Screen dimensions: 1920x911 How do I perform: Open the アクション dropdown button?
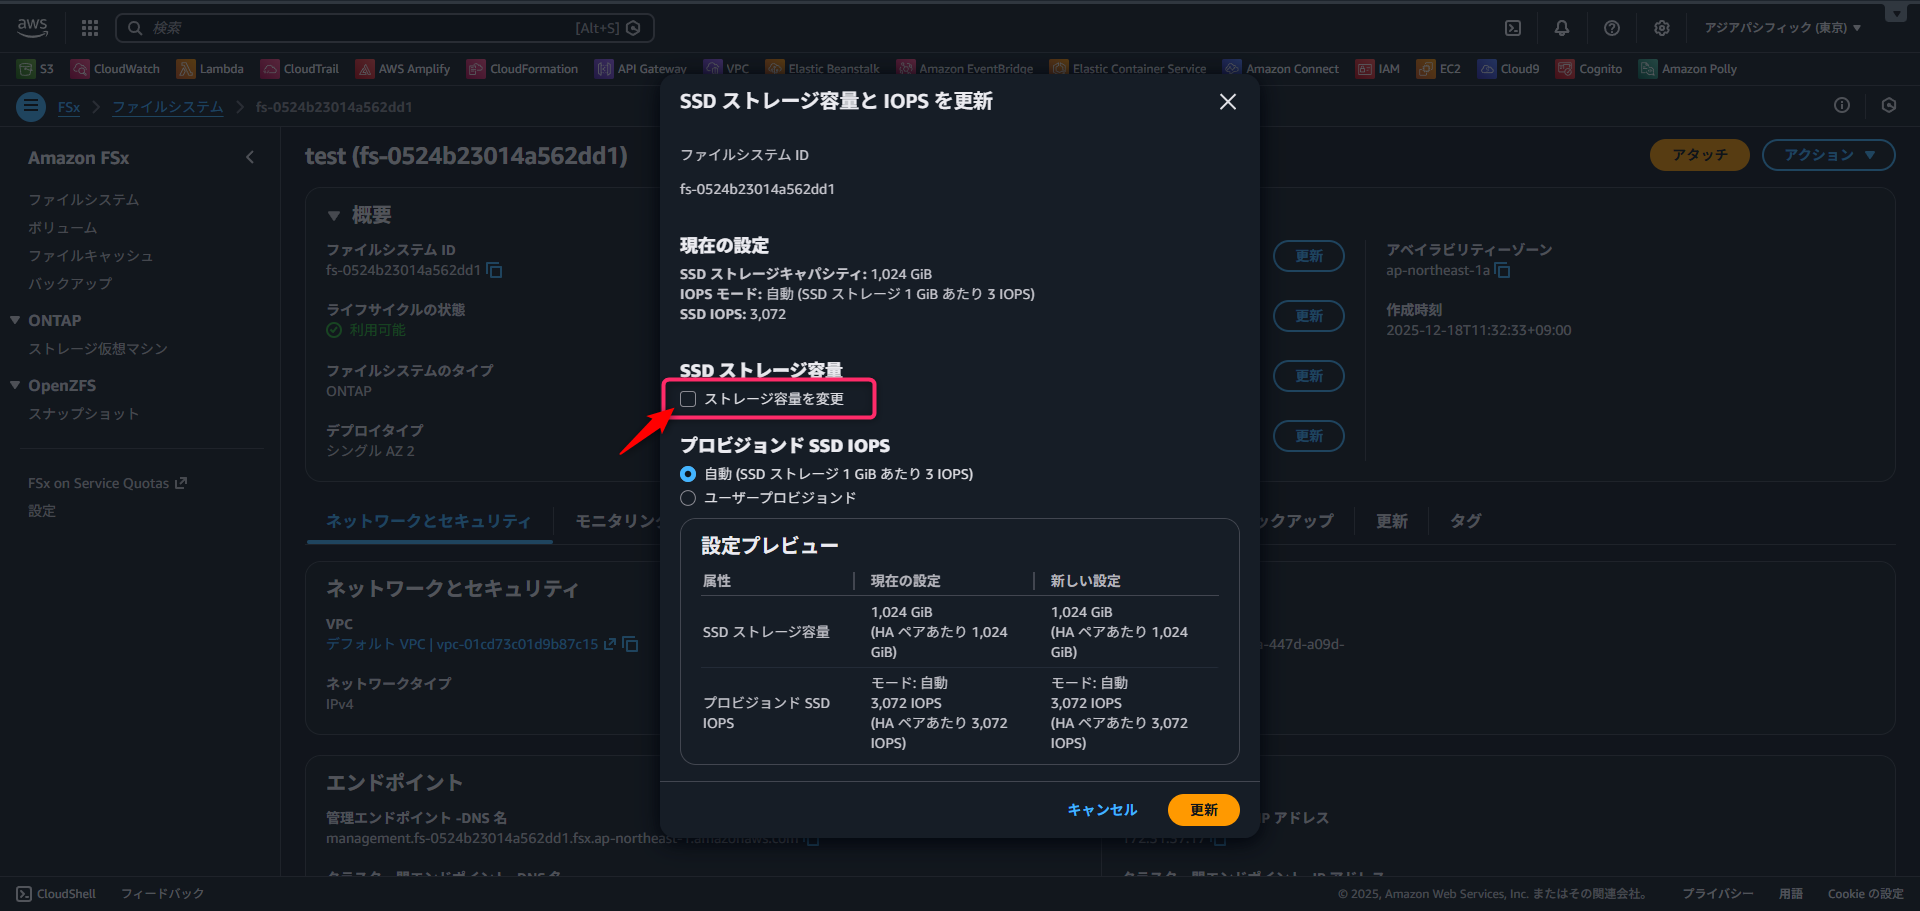1828,155
